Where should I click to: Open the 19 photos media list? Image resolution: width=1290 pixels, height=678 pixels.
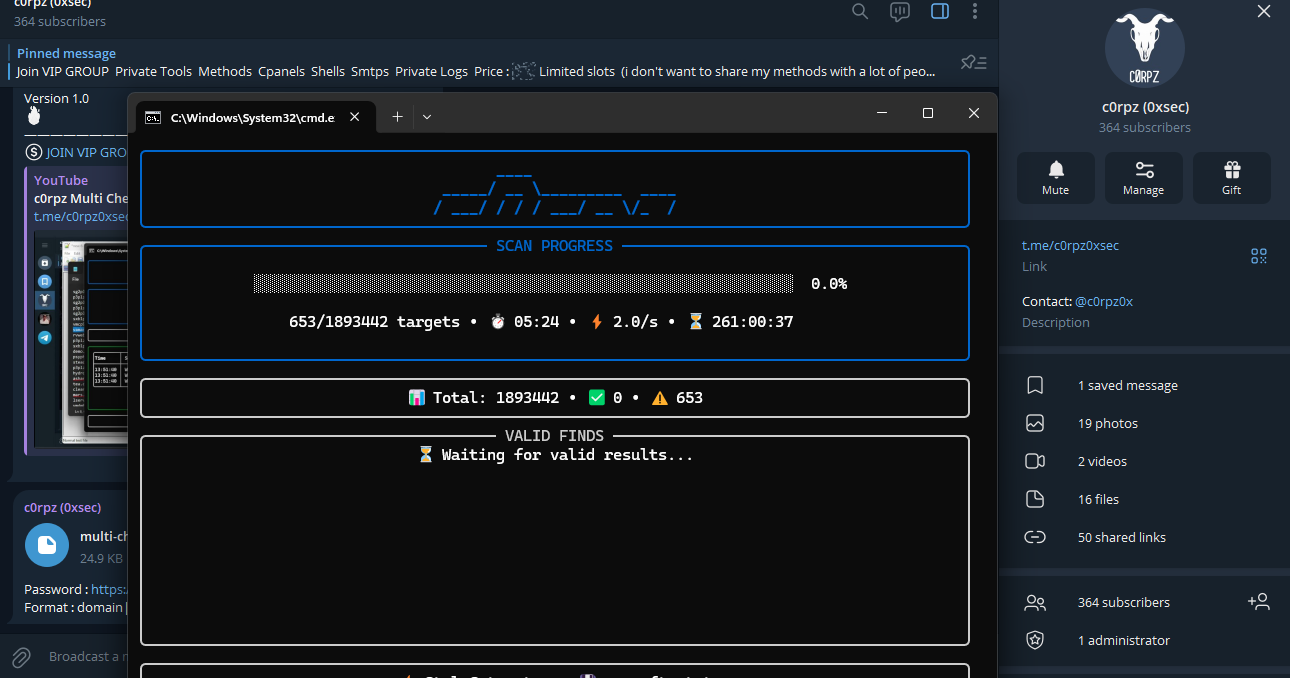coord(1107,424)
